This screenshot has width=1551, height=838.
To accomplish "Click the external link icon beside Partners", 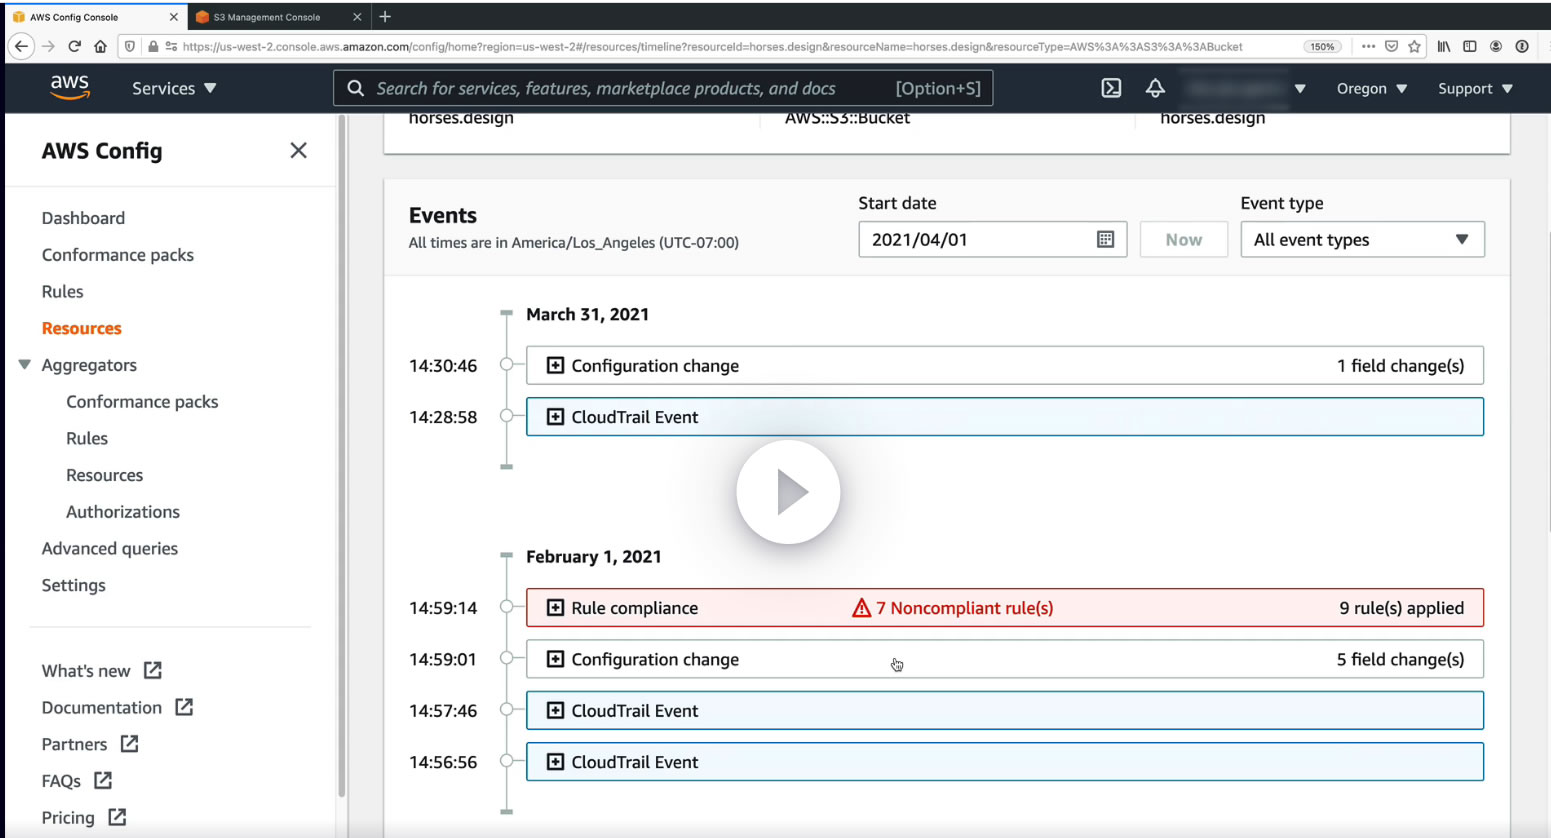I will point(130,744).
